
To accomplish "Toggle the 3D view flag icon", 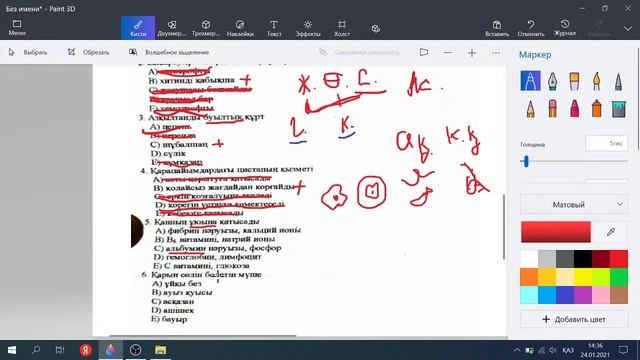I will point(424,52).
